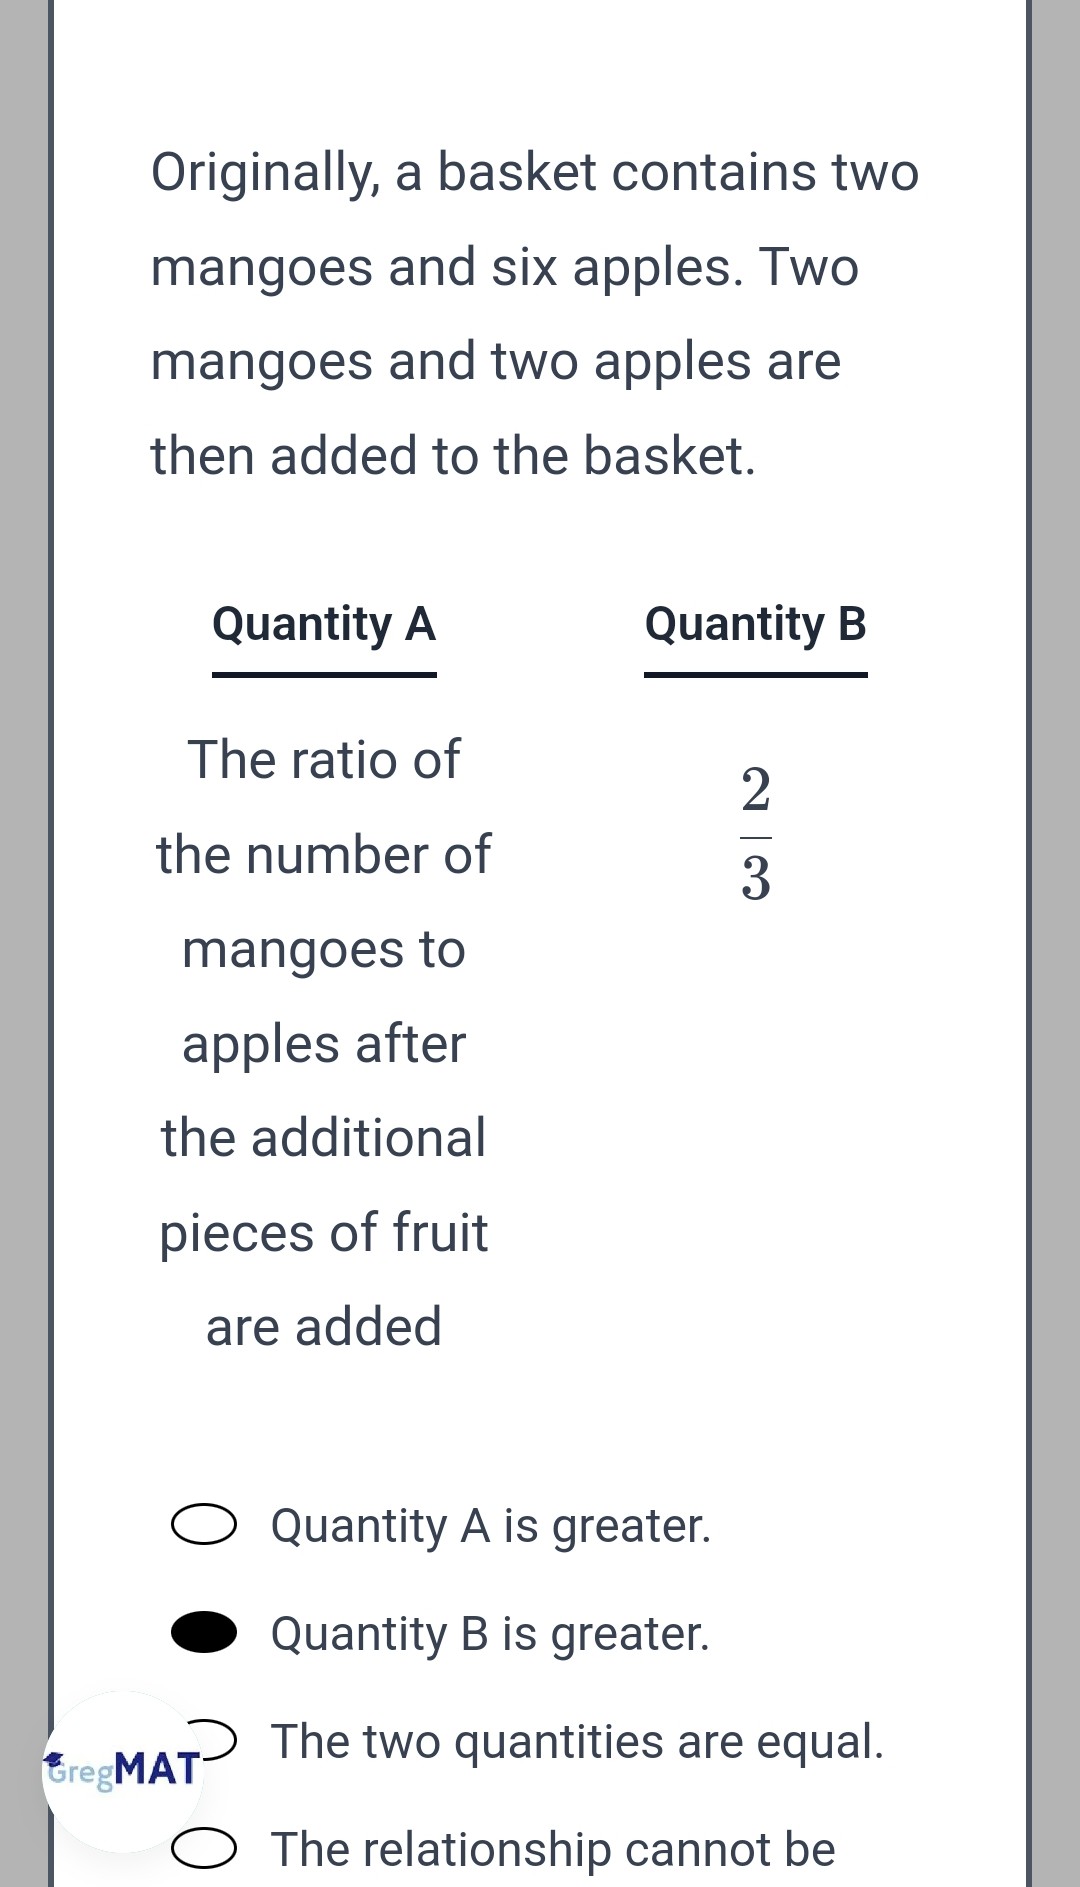Click the filled 'Quantity B is greater' radio button
The image size is (1080, 1887).
click(x=204, y=1632)
